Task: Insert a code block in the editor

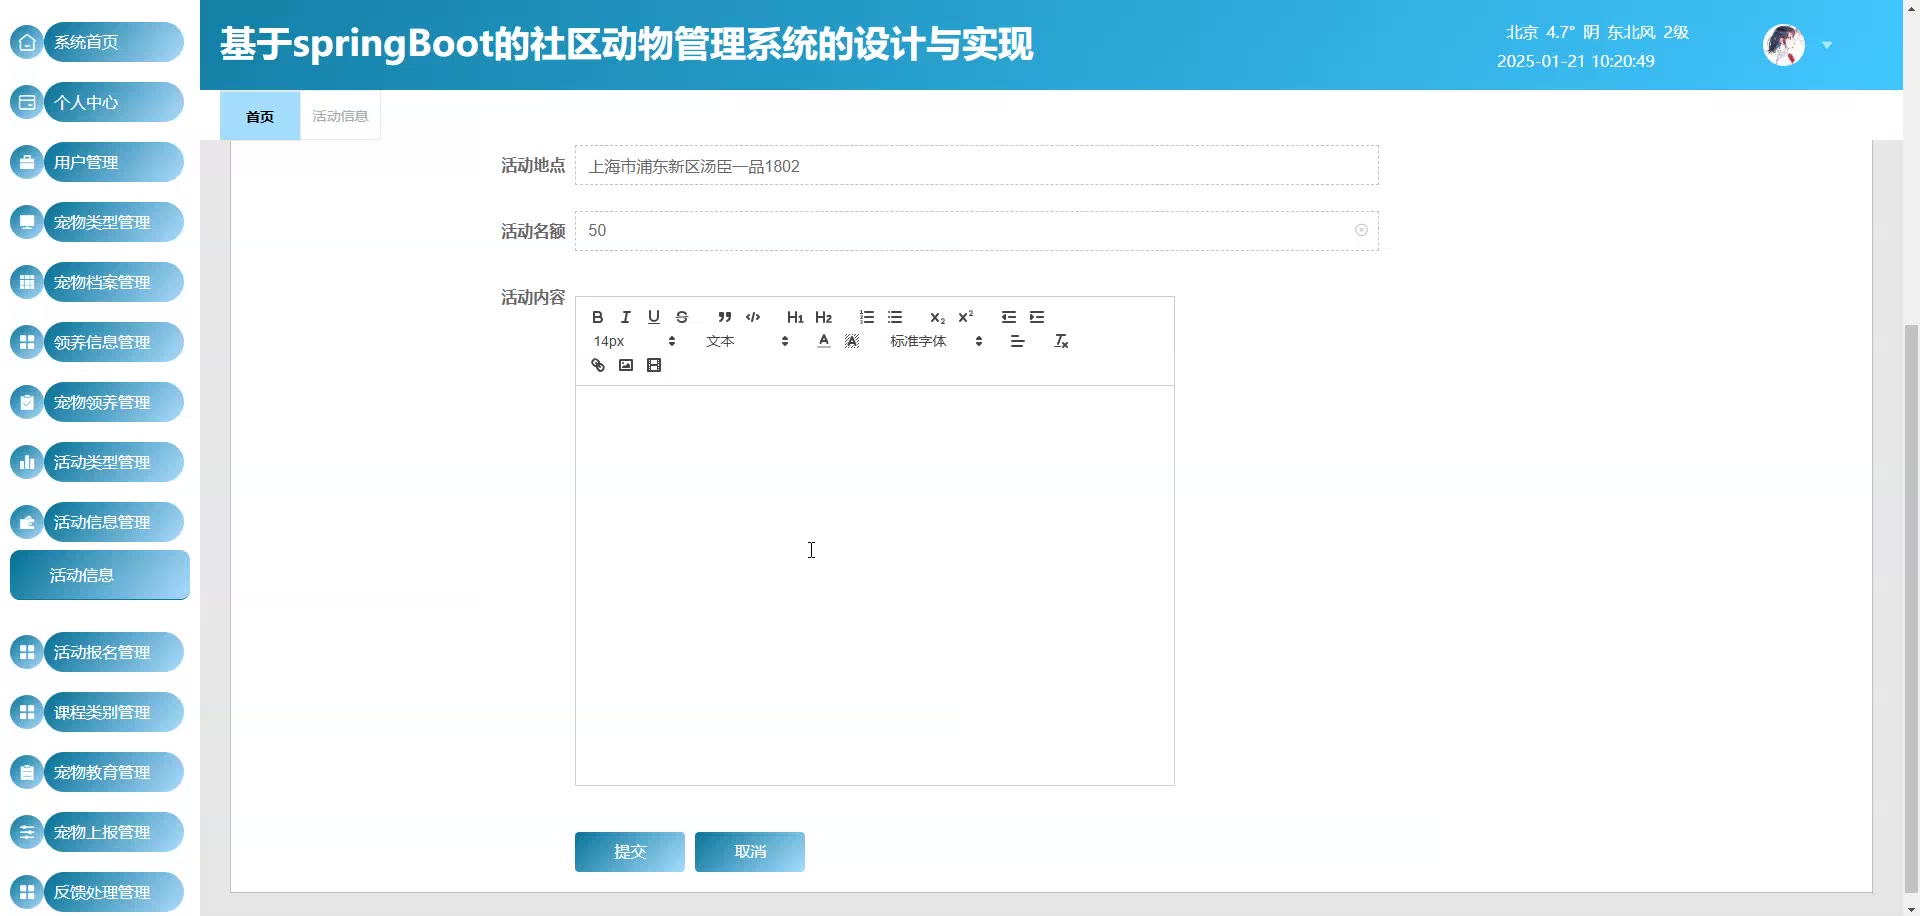Action: pyautogui.click(x=753, y=317)
